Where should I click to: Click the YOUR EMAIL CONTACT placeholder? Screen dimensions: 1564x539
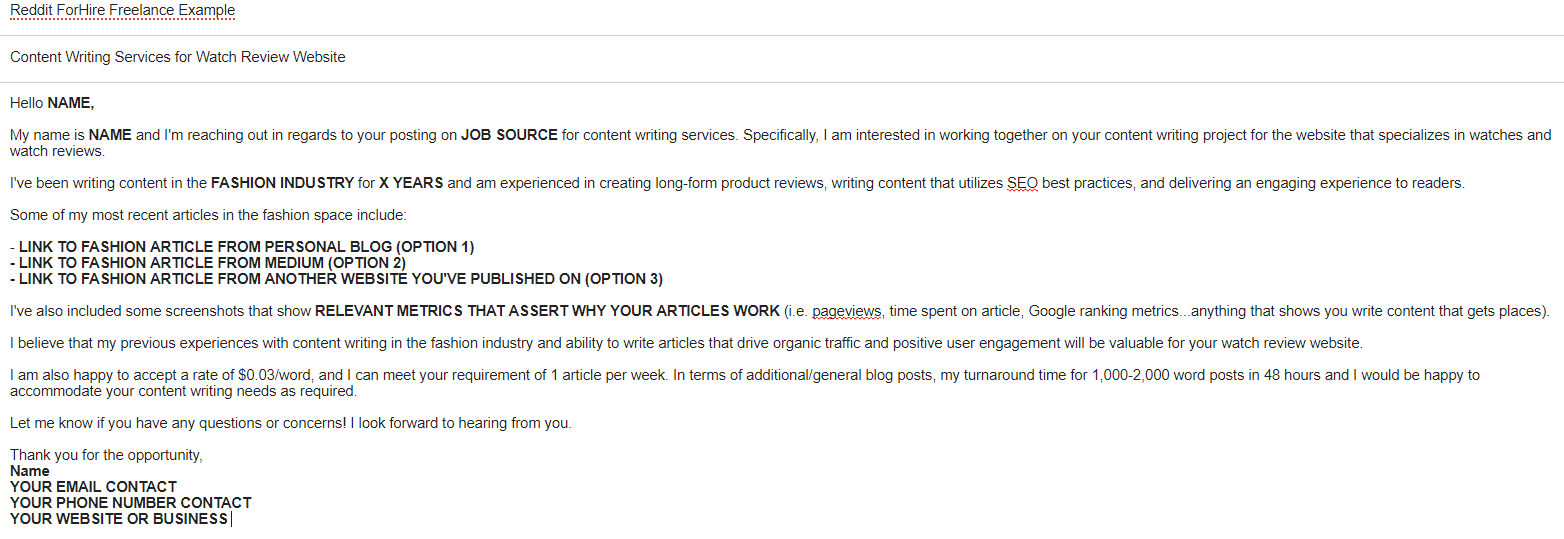pyautogui.click(x=93, y=487)
